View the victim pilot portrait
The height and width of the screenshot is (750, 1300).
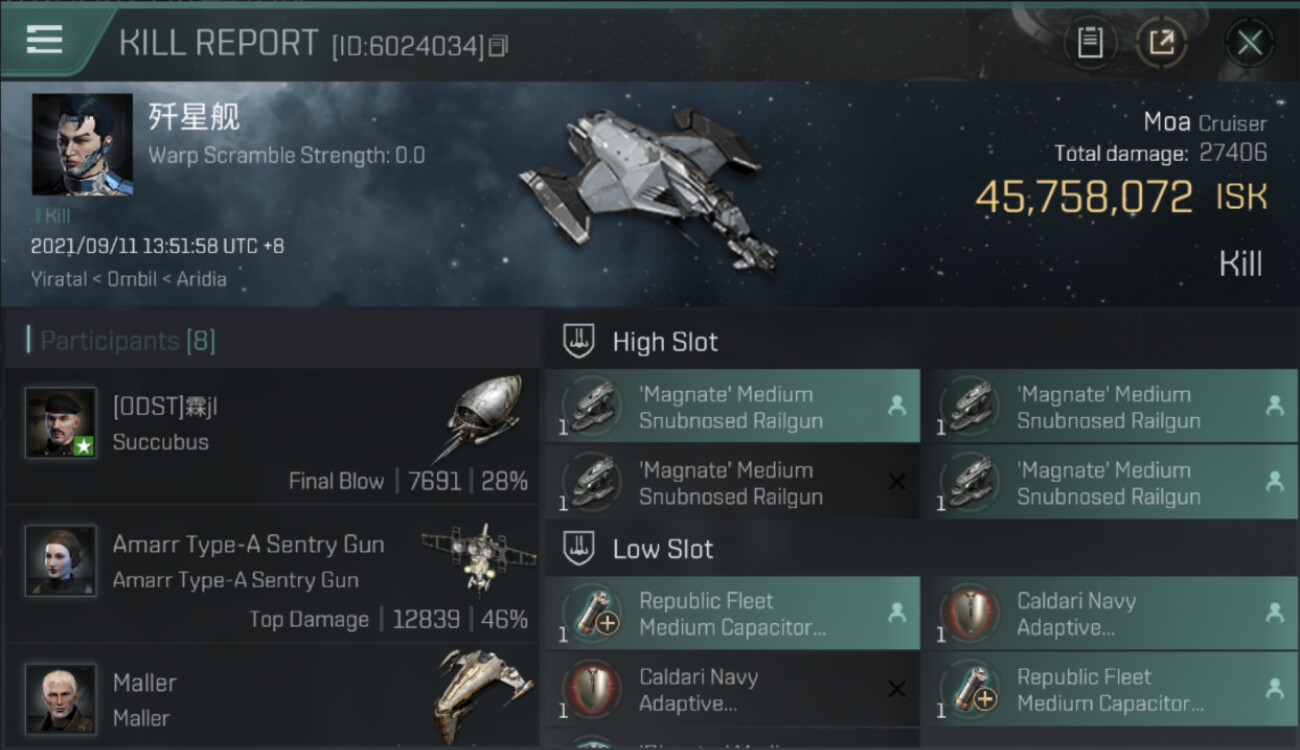point(82,144)
